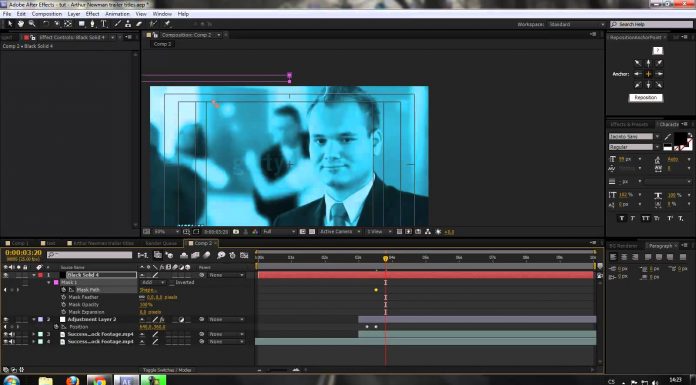Select the Clone Stamp tool
This screenshot has width=696, height=385.
(128, 24)
